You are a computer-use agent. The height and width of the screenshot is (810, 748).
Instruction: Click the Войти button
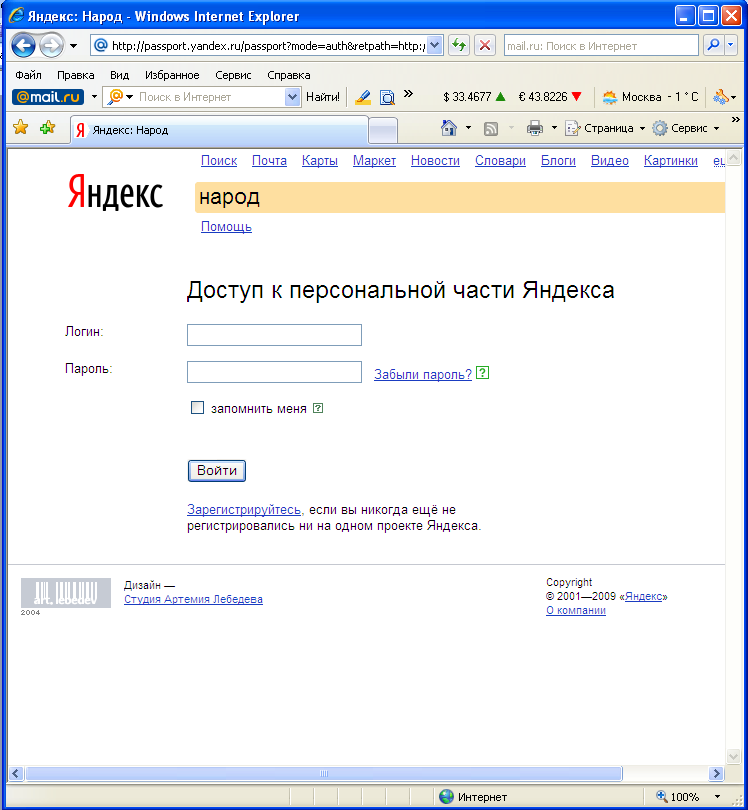[217, 471]
